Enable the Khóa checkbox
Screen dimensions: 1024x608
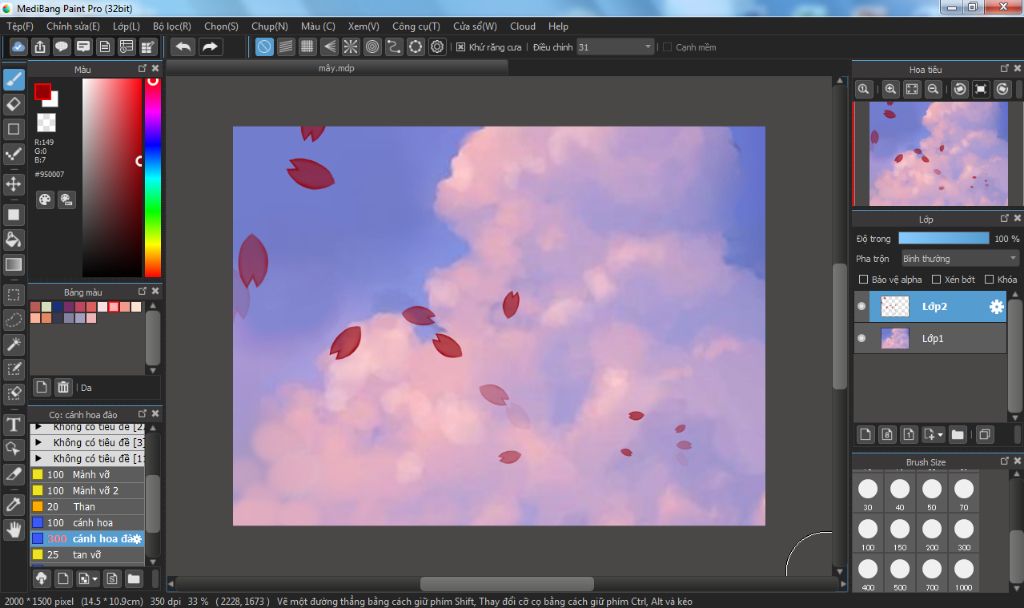[989, 280]
